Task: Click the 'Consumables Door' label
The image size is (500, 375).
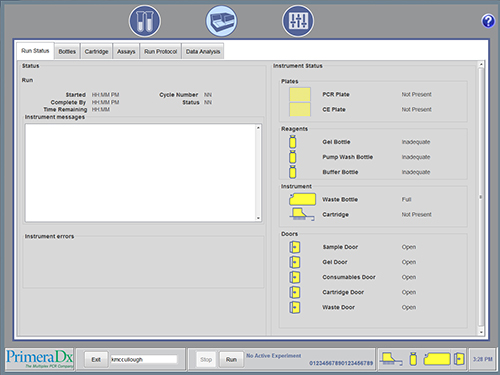Action: coord(349,277)
